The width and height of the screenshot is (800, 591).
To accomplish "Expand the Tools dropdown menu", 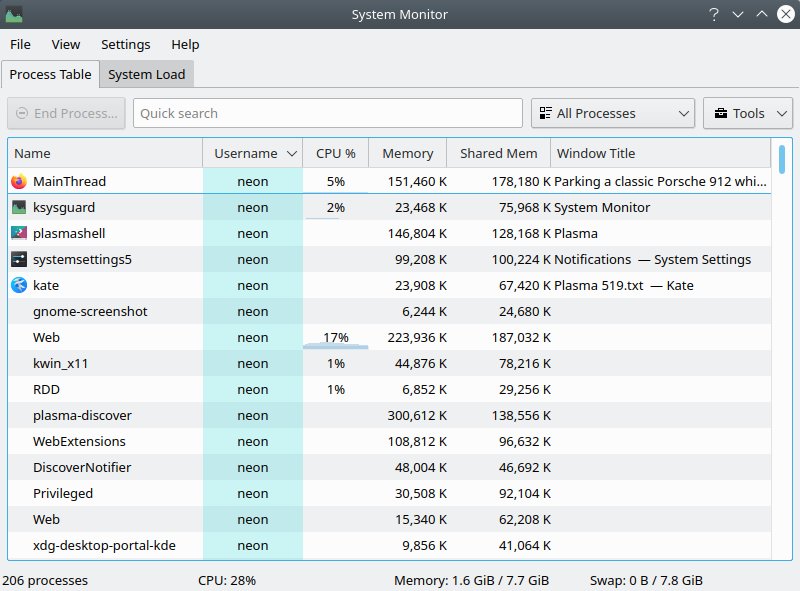I will (748, 114).
